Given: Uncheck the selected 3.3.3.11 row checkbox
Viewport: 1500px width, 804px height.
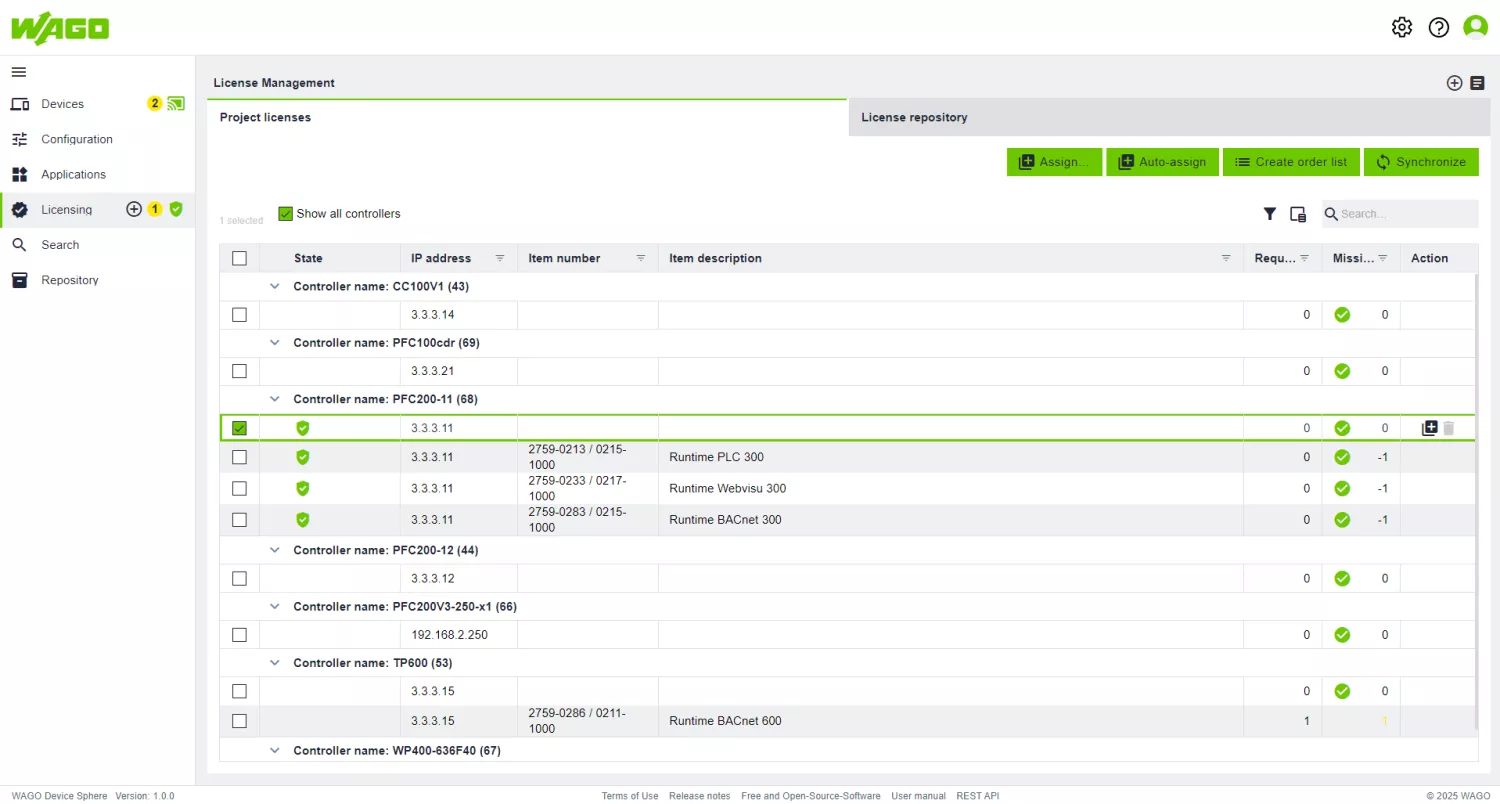Looking at the screenshot, I should click(x=239, y=428).
